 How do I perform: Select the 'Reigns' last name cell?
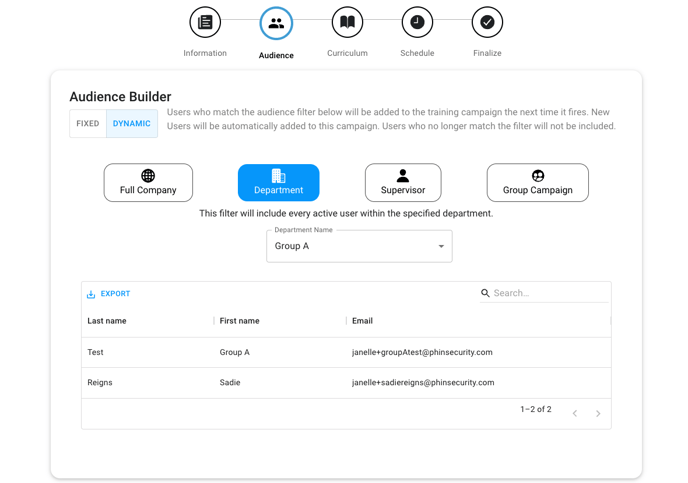[x=100, y=383]
